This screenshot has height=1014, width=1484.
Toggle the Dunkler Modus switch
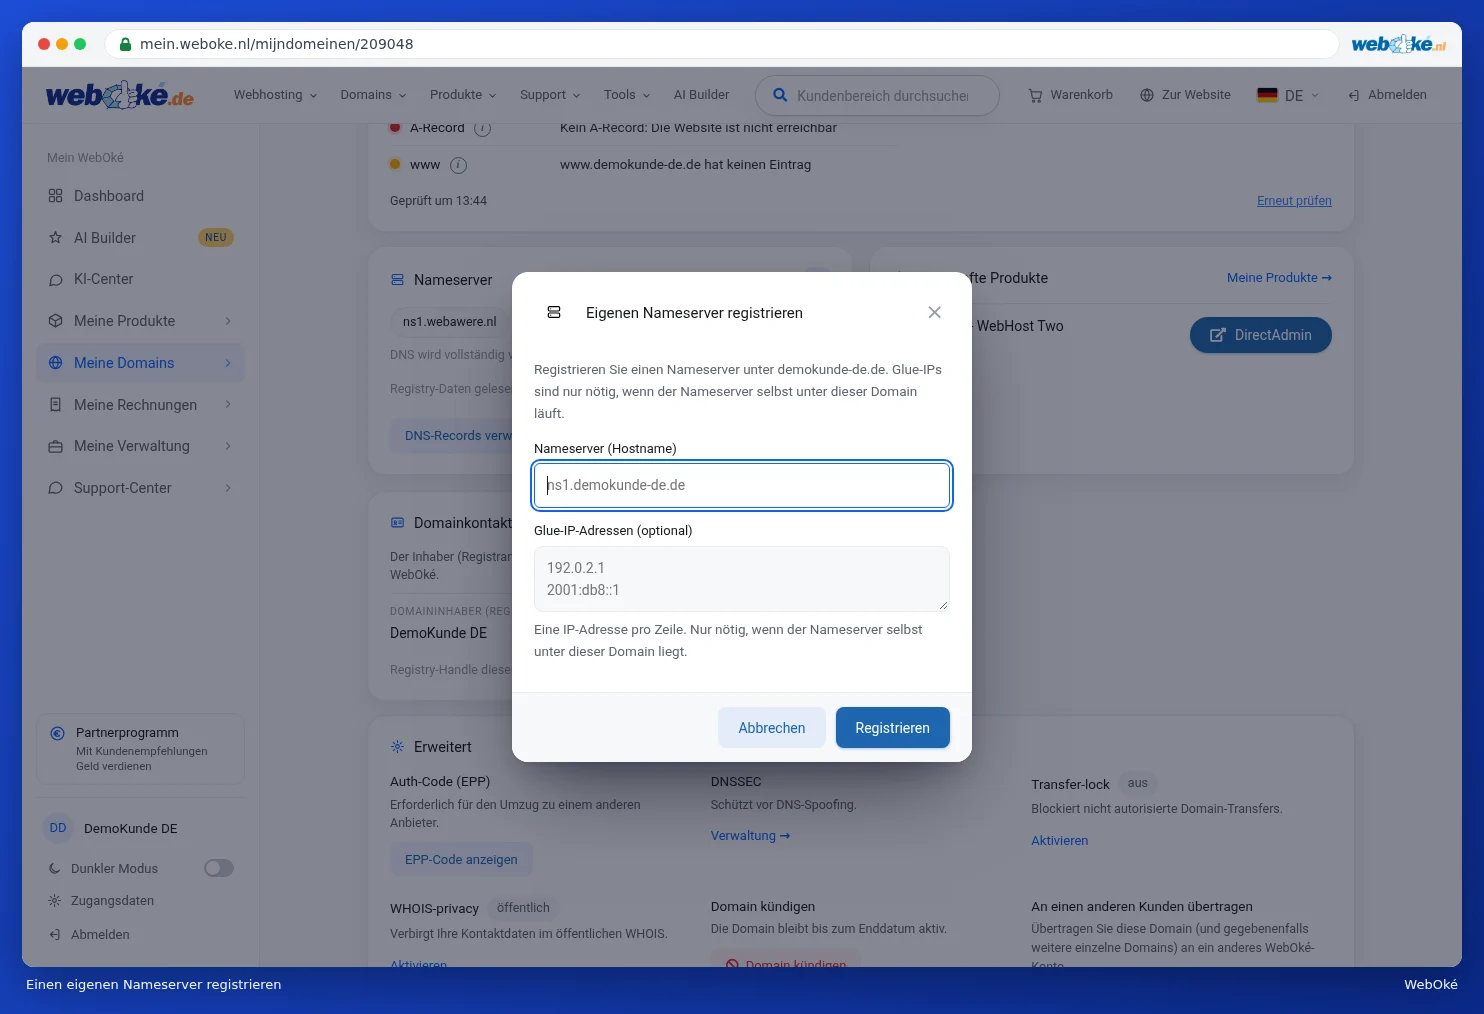coord(219,868)
